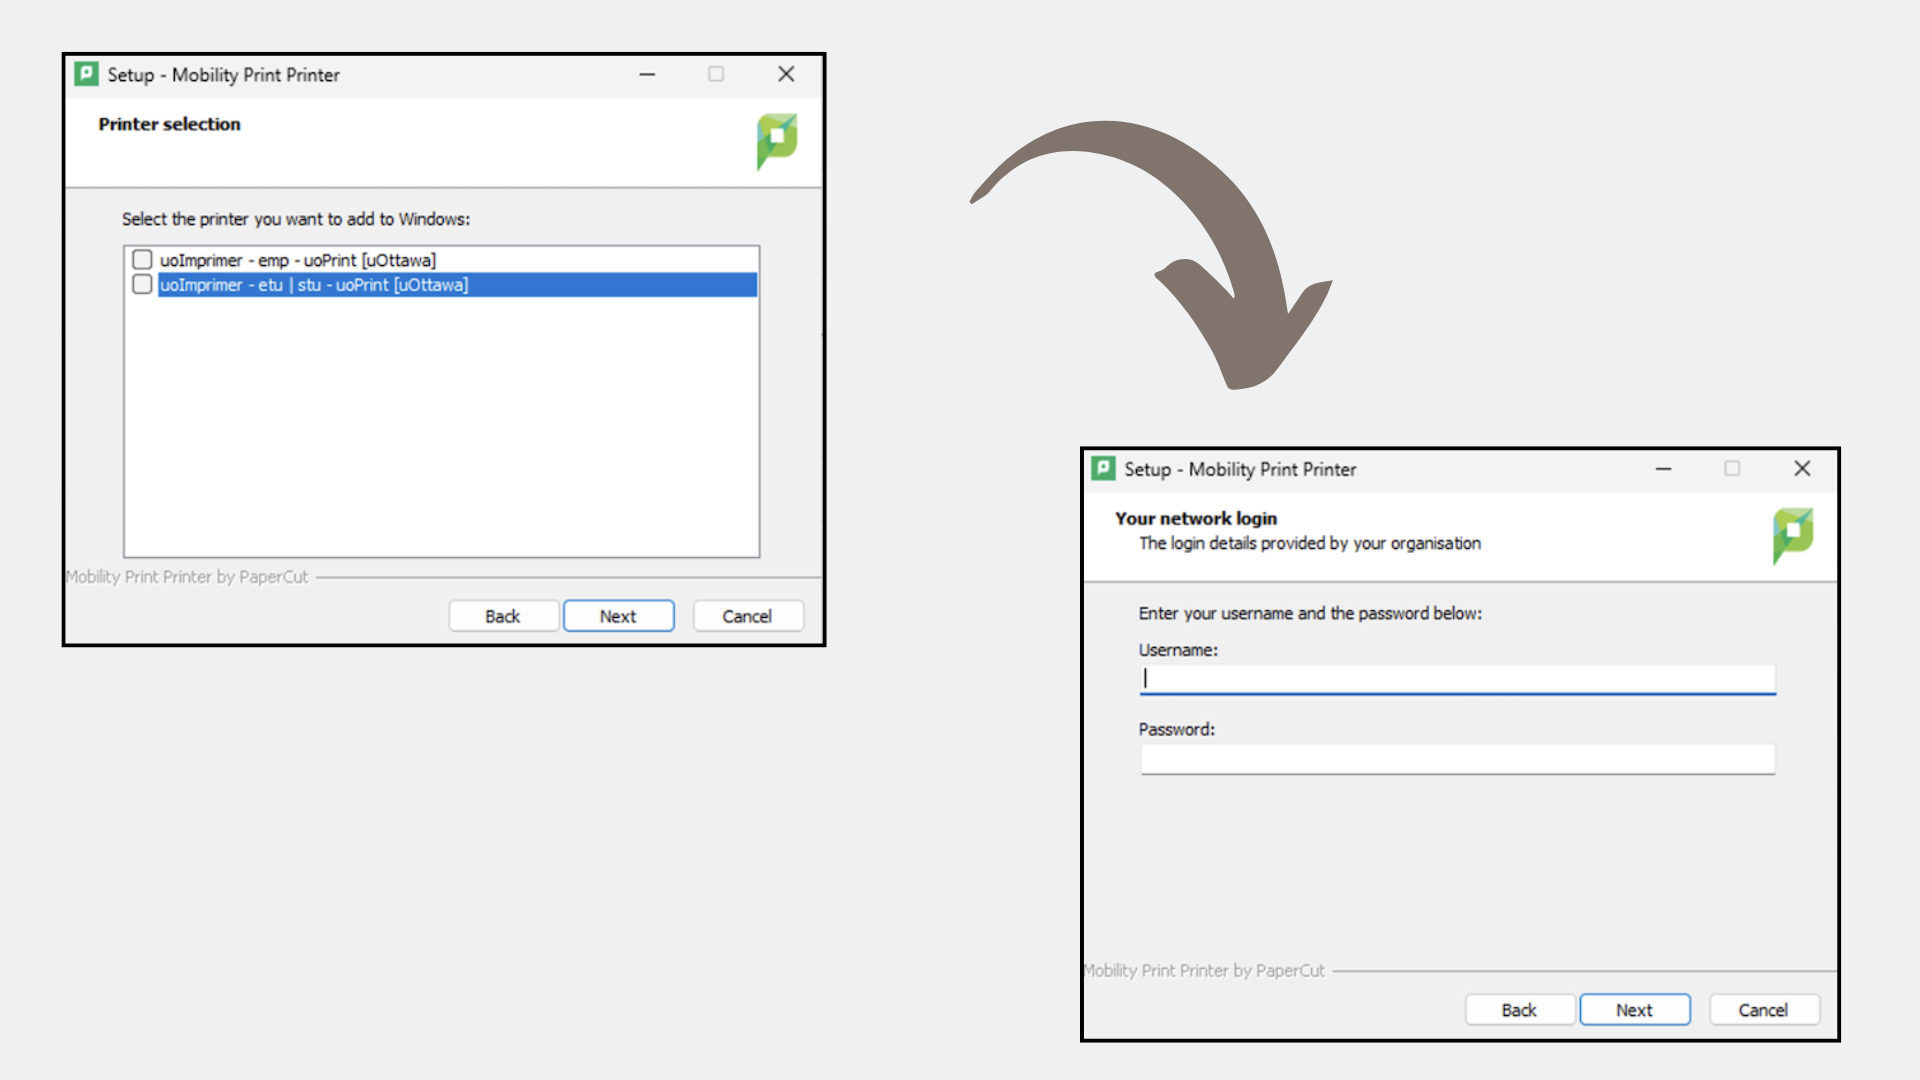
Task: Select the highlighted uoImprimer - etu | stu row
Action: point(457,285)
